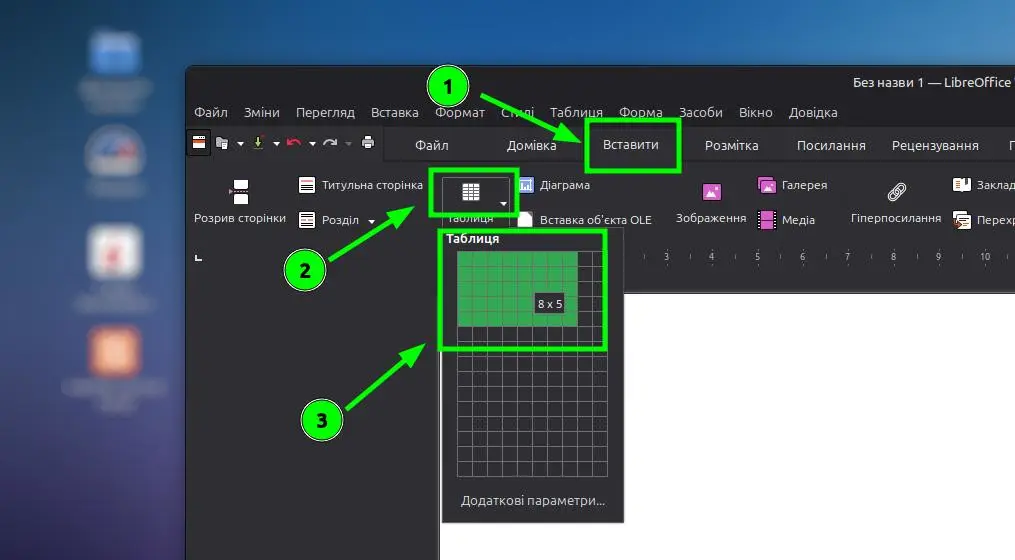Click the Закладка bookmark icon
This screenshot has width=1015, height=560.
961,185
